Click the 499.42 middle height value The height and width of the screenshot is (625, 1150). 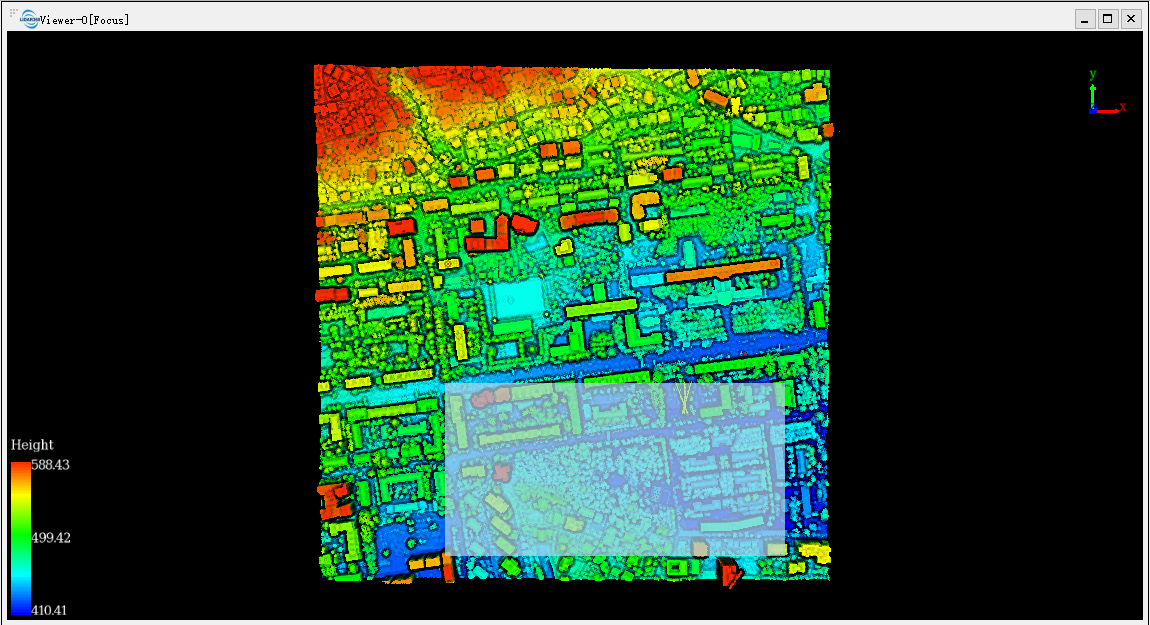coord(51,538)
